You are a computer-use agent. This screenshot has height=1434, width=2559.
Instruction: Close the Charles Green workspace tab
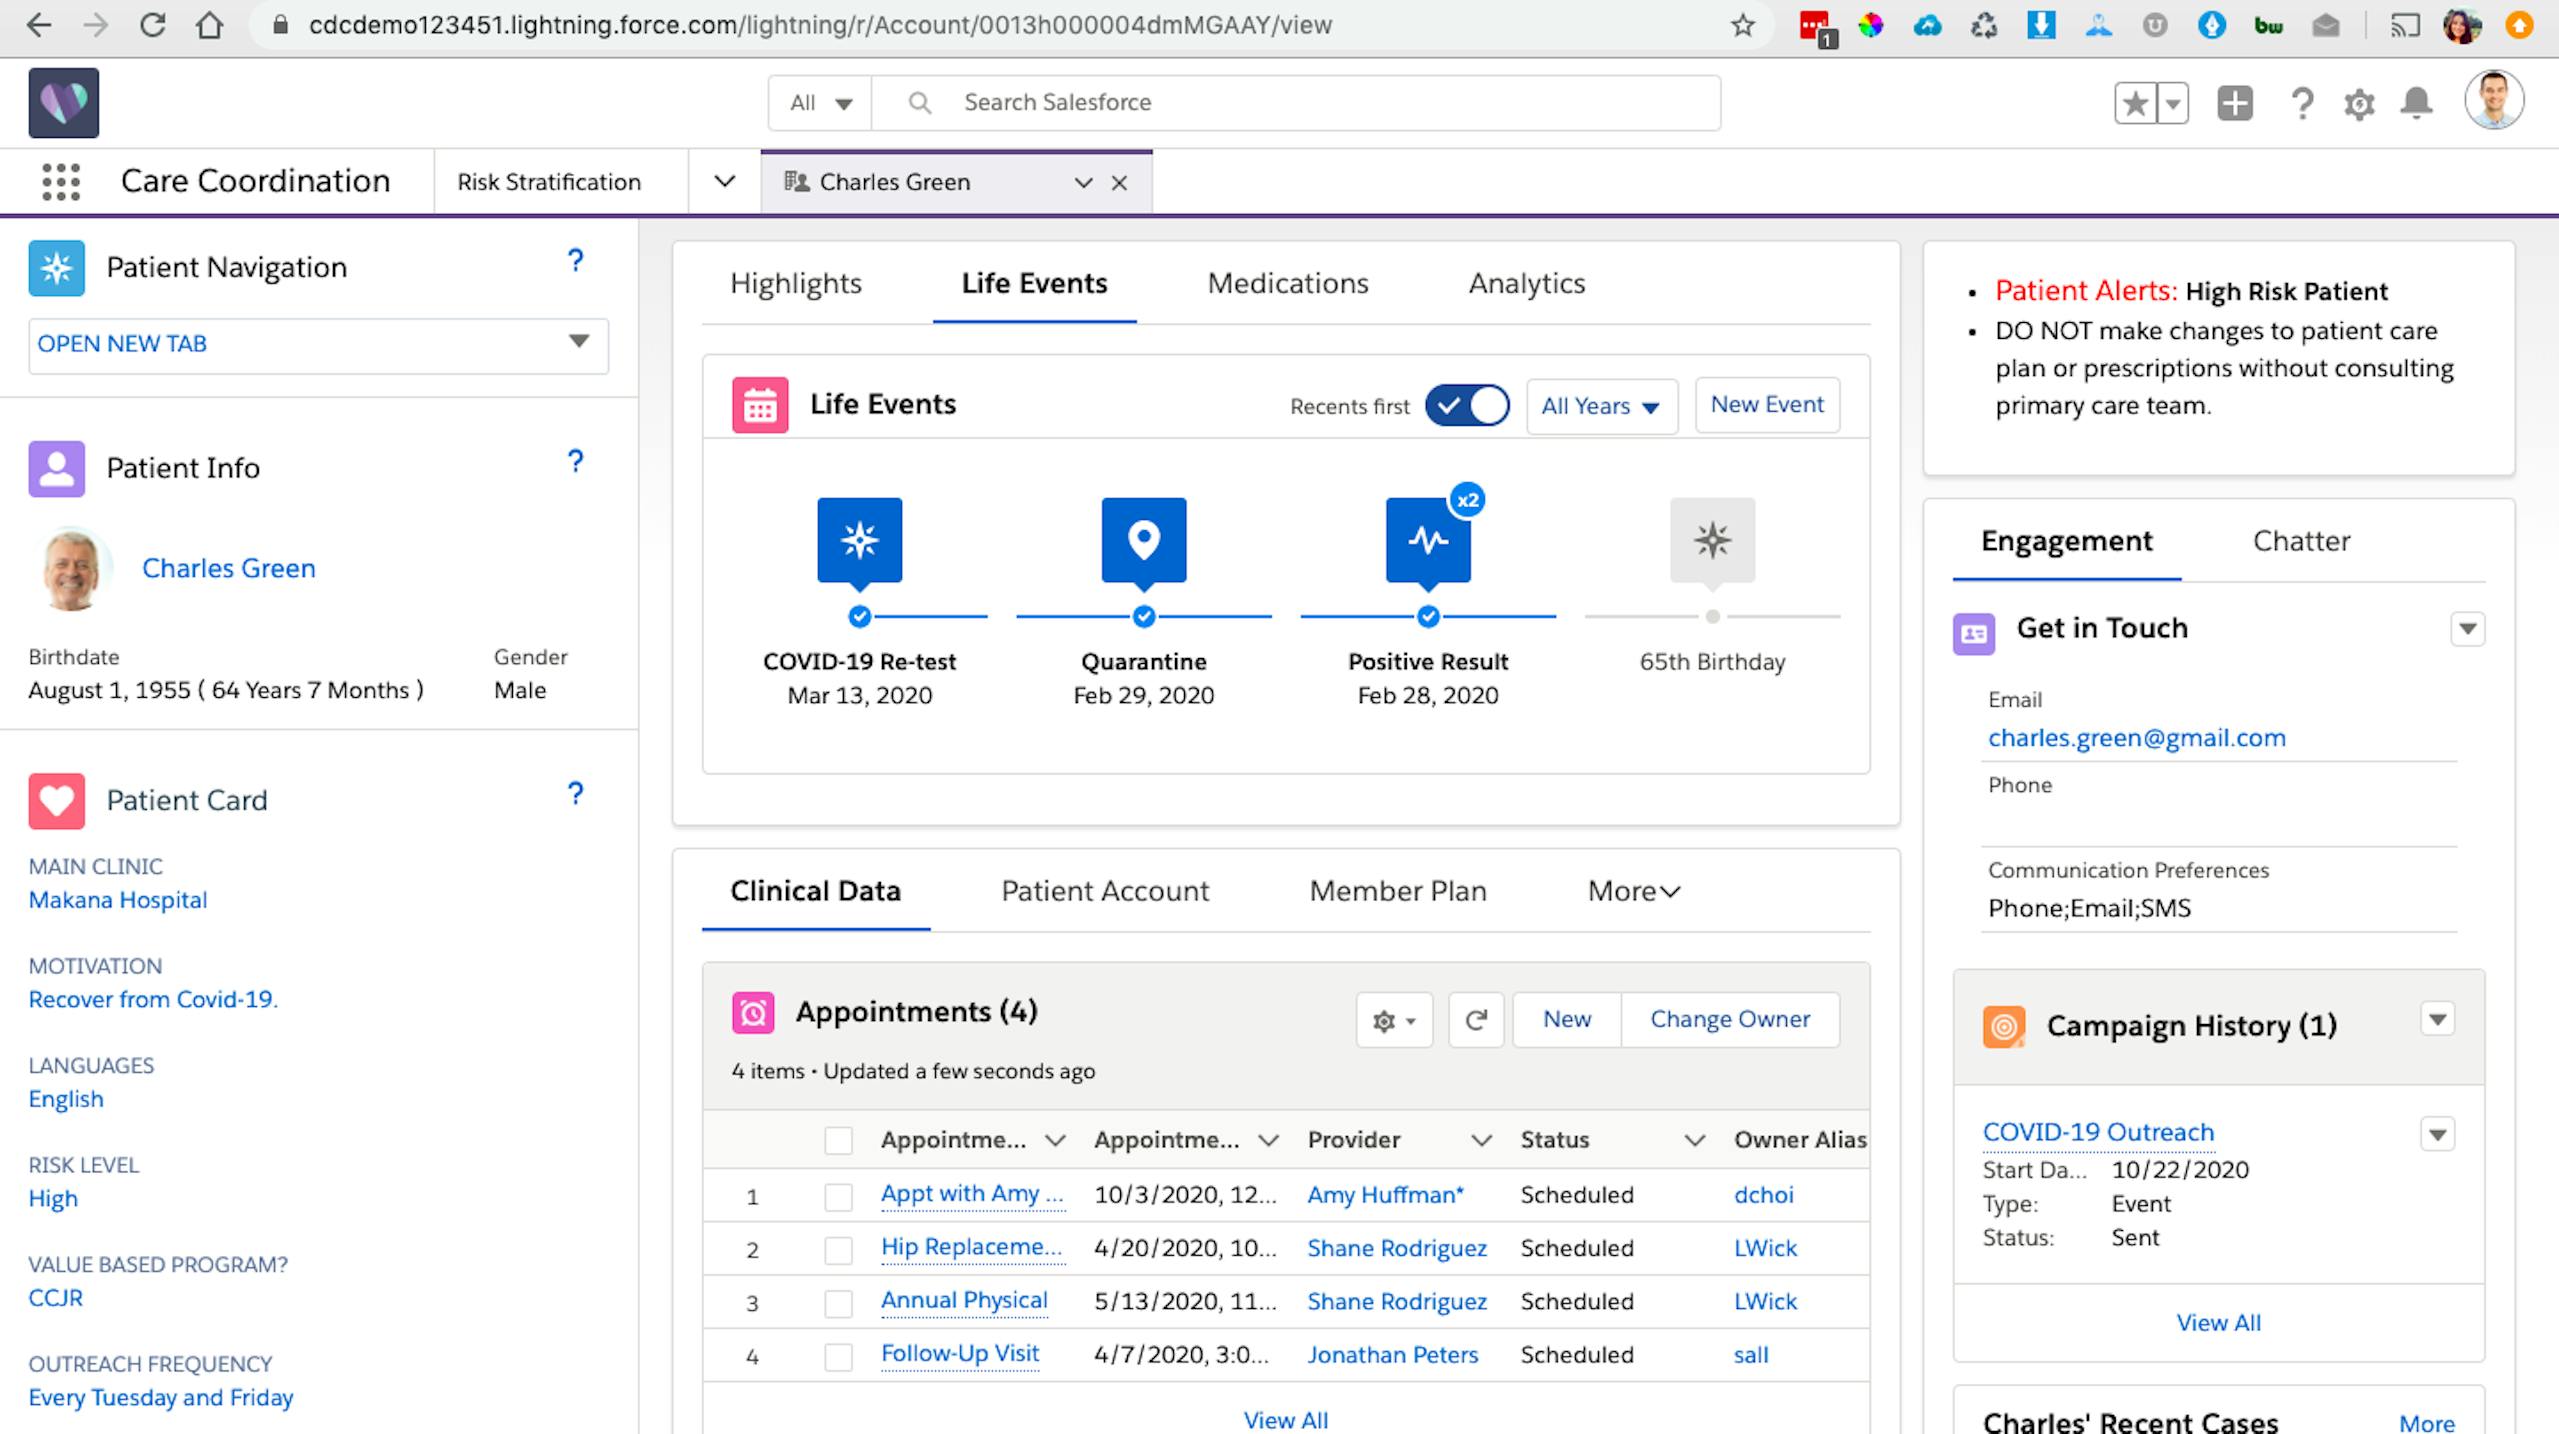pyautogui.click(x=1119, y=183)
